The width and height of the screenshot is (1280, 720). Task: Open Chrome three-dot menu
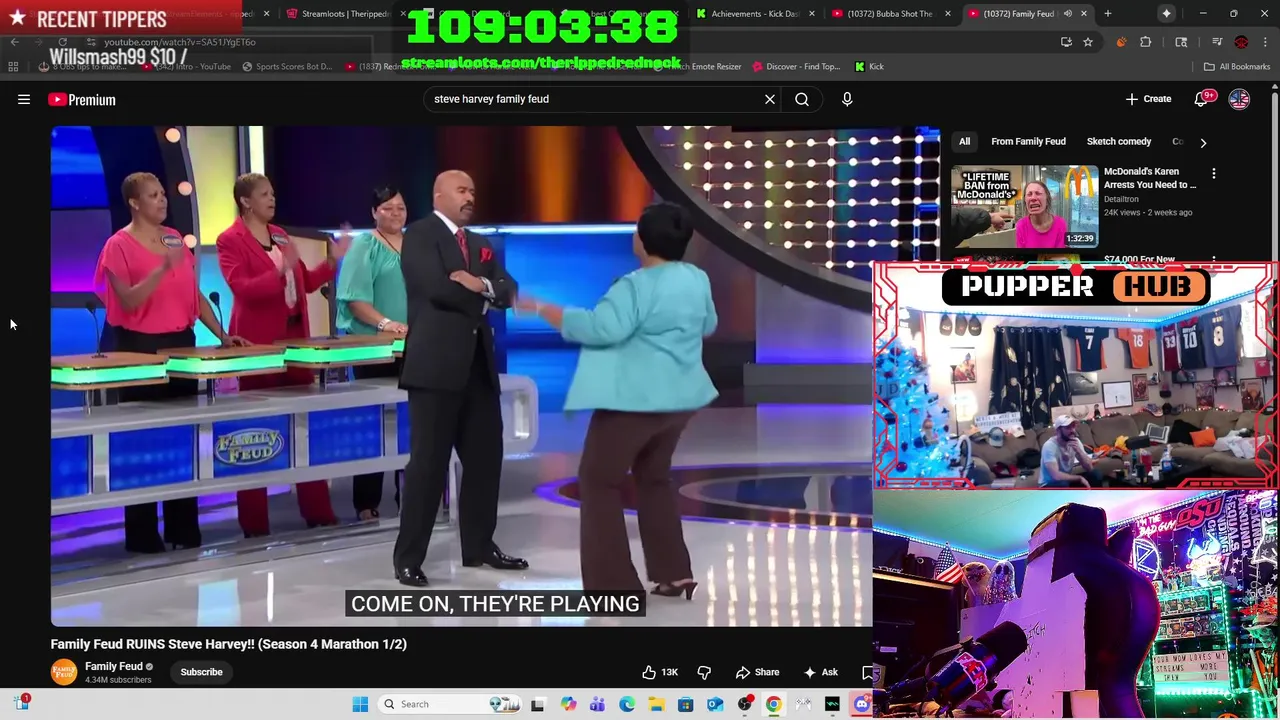1265,42
